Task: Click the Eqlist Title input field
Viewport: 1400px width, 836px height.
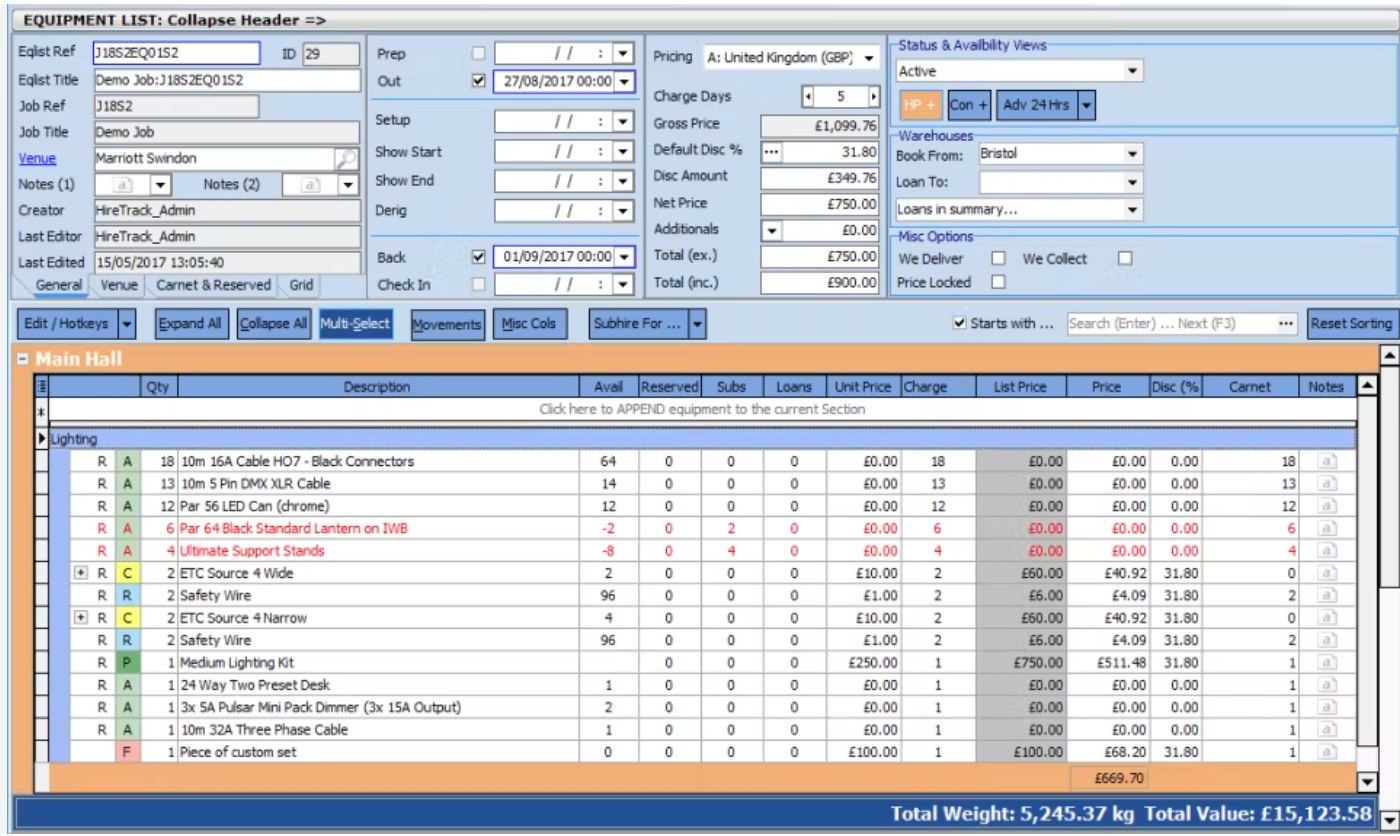Action: point(227,80)
